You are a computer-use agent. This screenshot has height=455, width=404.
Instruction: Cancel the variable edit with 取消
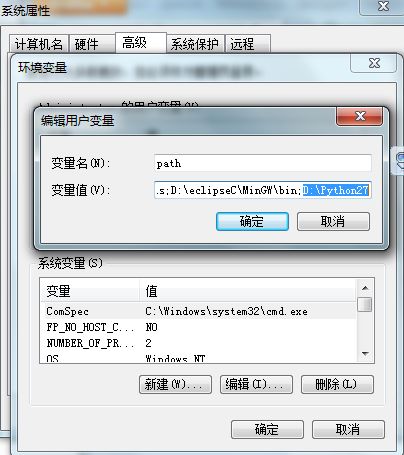point(333,221)
